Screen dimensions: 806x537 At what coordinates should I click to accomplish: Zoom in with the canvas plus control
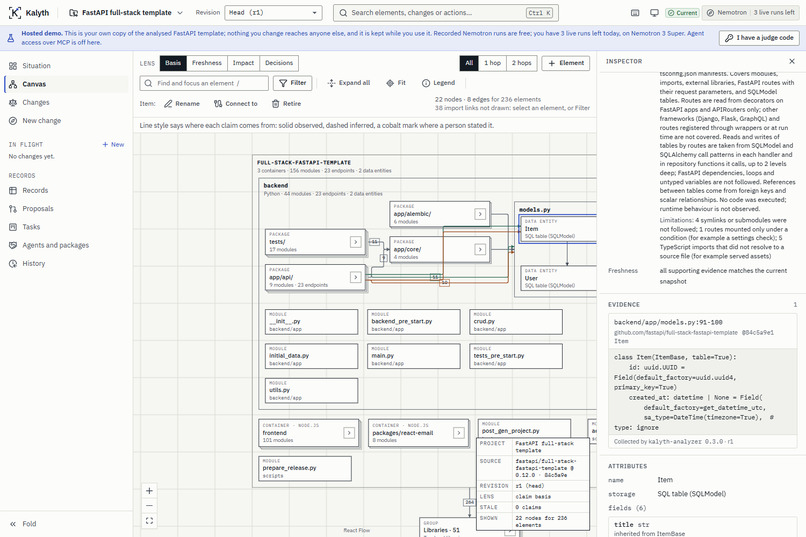pyautogui.click(x=149, y=491)
